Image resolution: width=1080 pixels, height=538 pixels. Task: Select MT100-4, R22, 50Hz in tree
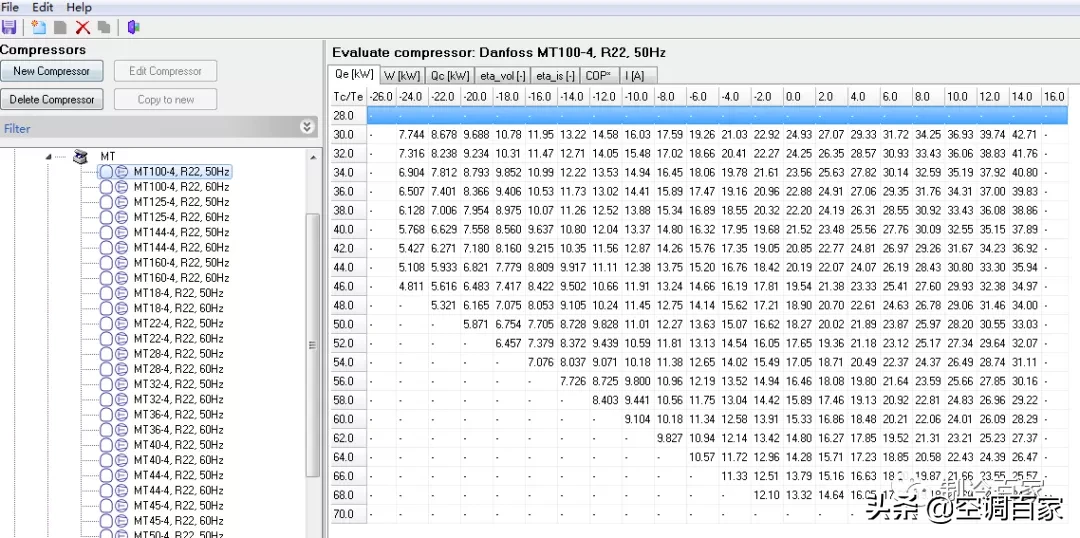coord(182,171)
